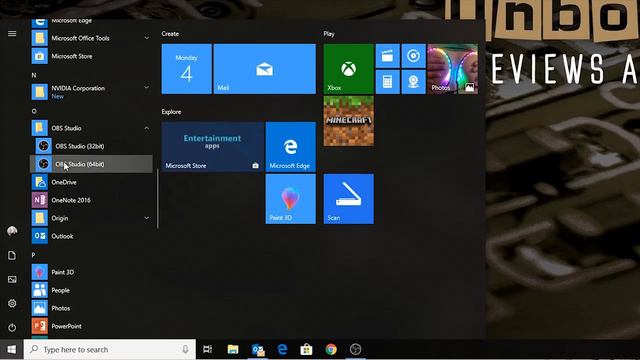Open Microsoft Store Entertainment apps tile
Viewport: 640px width, 360px height.
213,147
